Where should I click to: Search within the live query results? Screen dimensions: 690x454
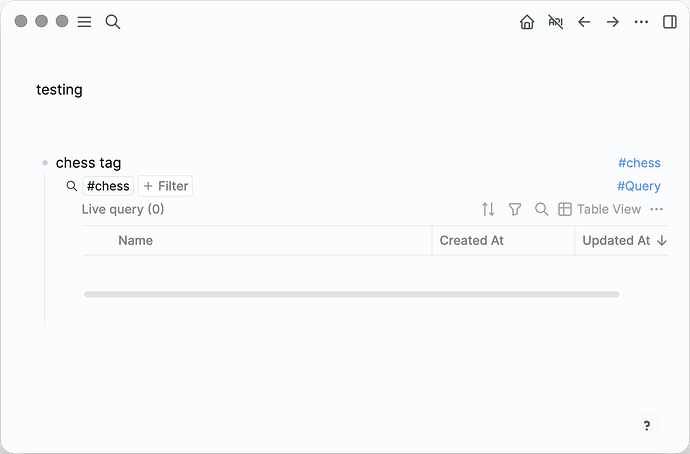(x=541, y=209)
